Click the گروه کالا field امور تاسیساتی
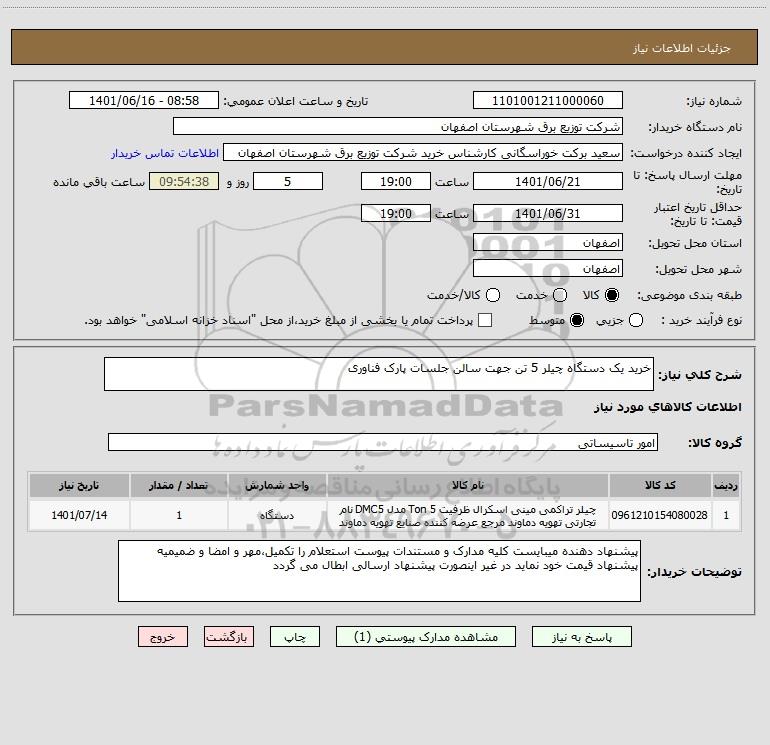Viewport: 770px width, 745px height. coord(383,442)
